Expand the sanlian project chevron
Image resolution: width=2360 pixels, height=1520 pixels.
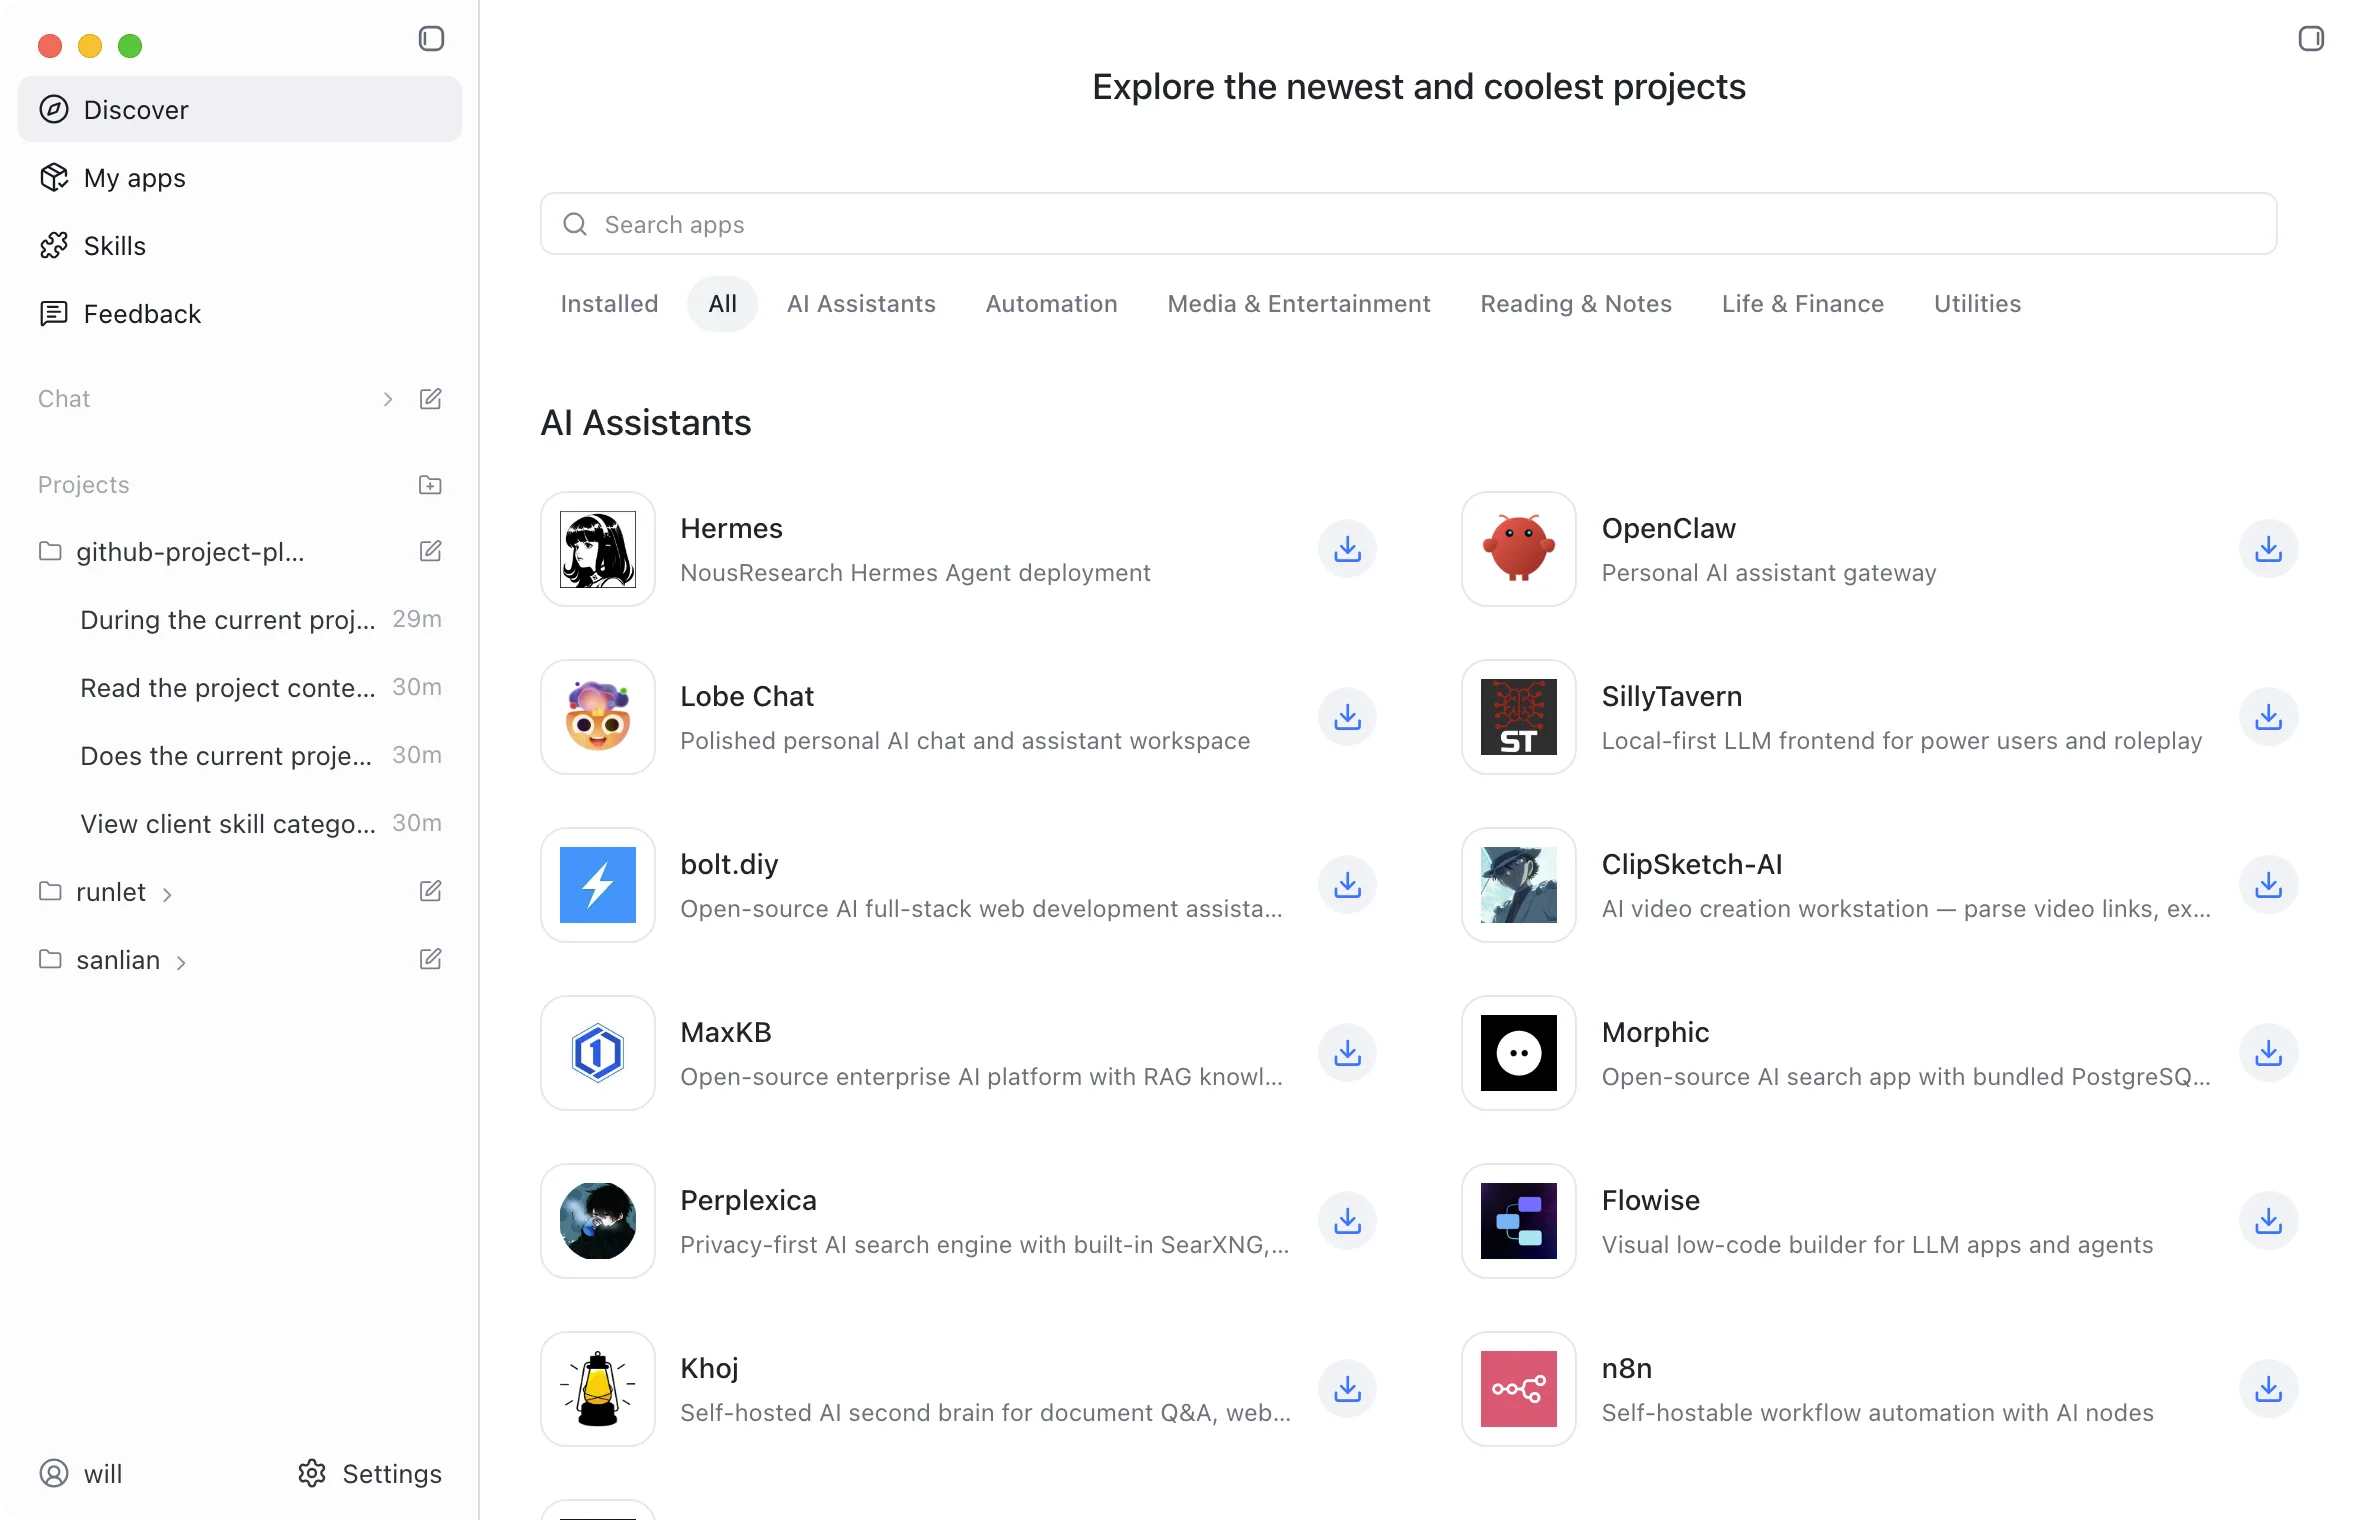point(181,961)
